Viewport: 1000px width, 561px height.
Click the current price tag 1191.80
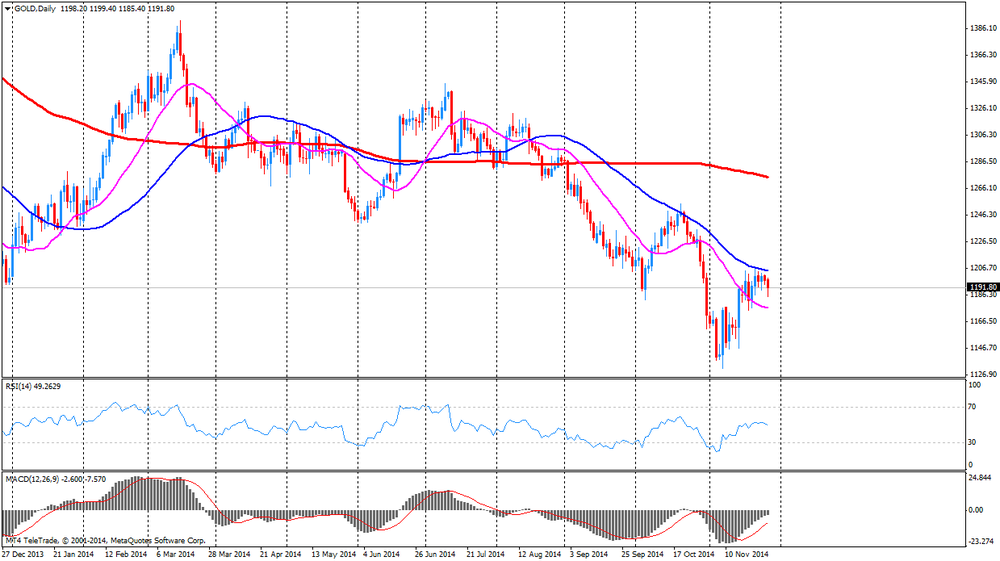point(982,288)
